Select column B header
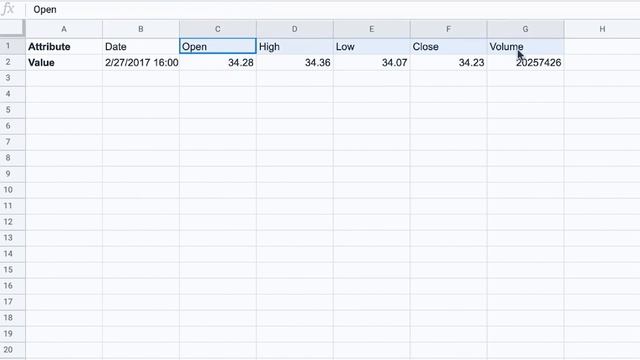The image size is (640, 360). coord(141,29)
